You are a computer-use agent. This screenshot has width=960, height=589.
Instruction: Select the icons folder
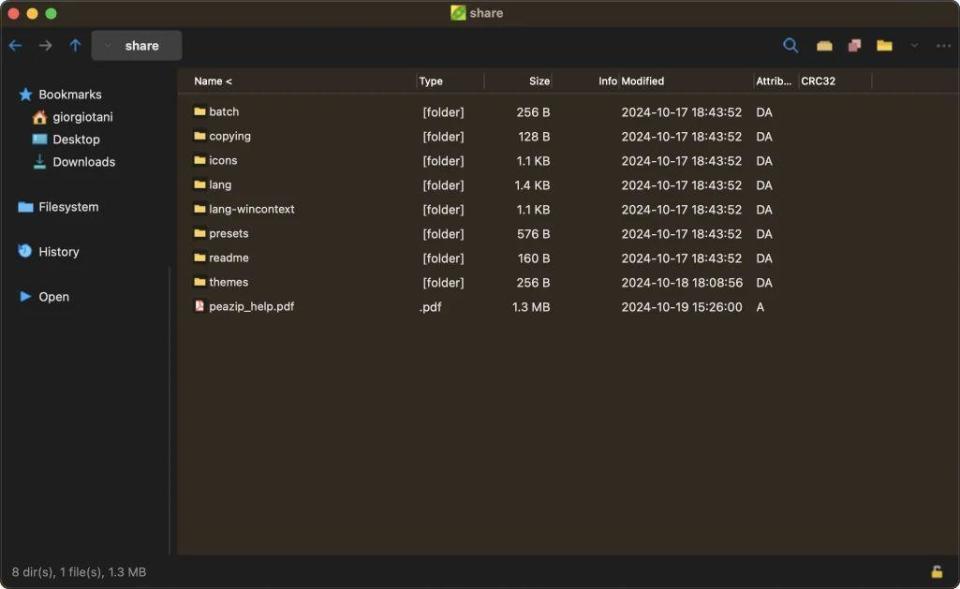(x=223, y=160)
